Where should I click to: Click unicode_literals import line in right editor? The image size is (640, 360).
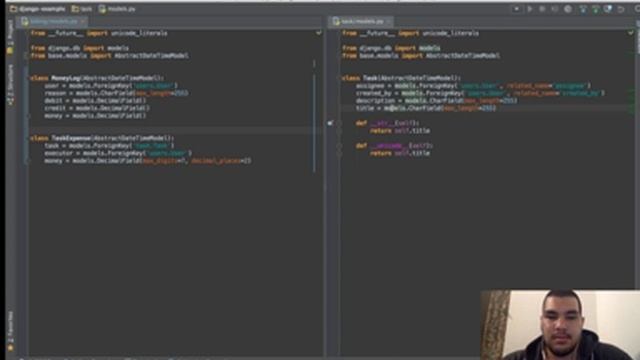pyautogui.click(x=410, y=33)
